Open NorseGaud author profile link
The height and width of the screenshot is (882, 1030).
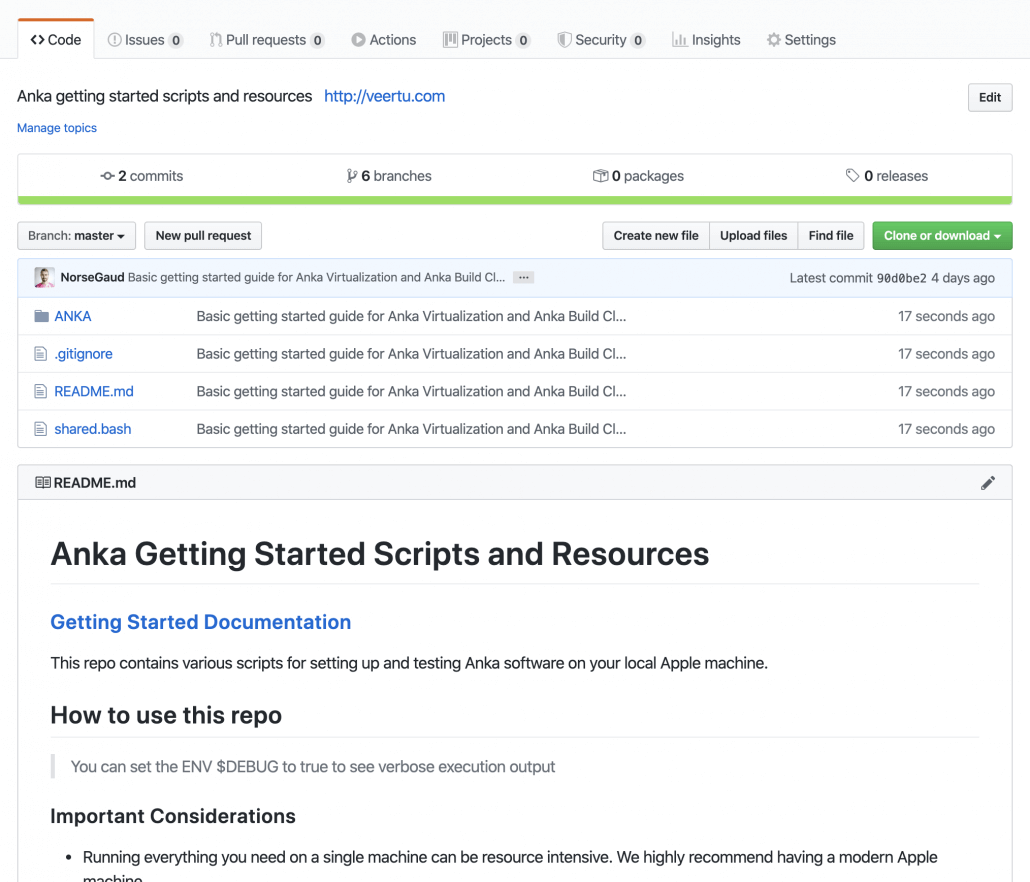pyautogui.click(x=92, y=277)
